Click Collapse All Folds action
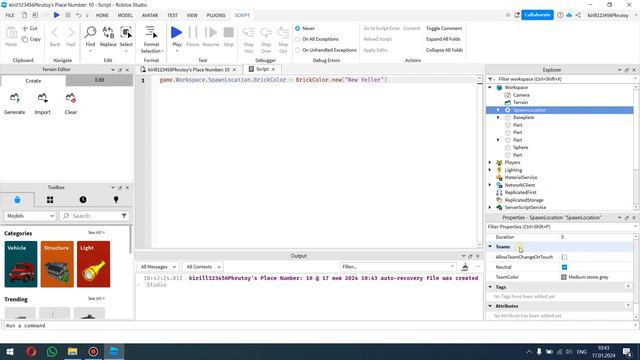Image resolution: width=640 pixels, height=360 pixels. pyautogui.click(x=444, y=50)
